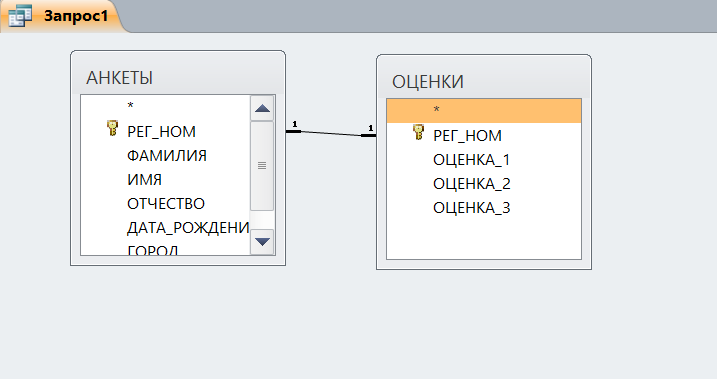The width and height of the screenshot is (717, 379).
Task: Select the ФАМИЛИЯ field
Action: (166, 155)
